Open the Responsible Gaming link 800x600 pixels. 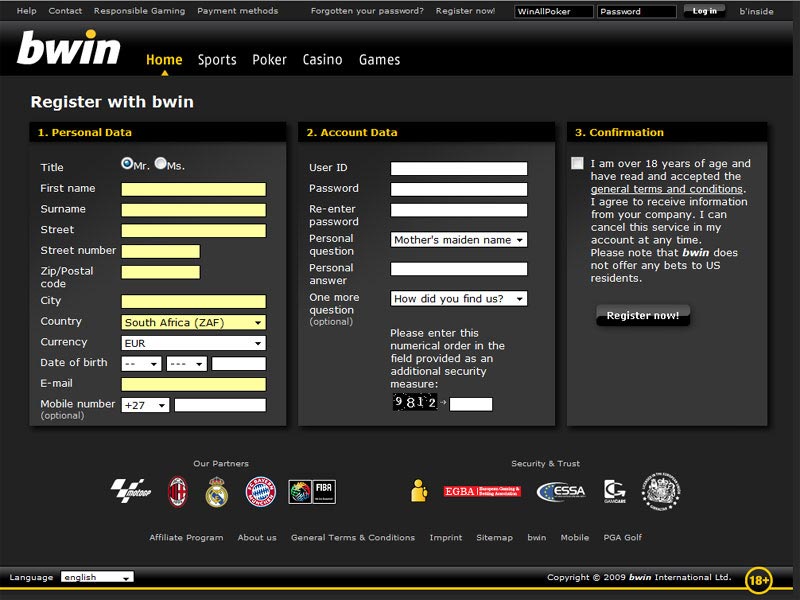click(x=139, y=11)
